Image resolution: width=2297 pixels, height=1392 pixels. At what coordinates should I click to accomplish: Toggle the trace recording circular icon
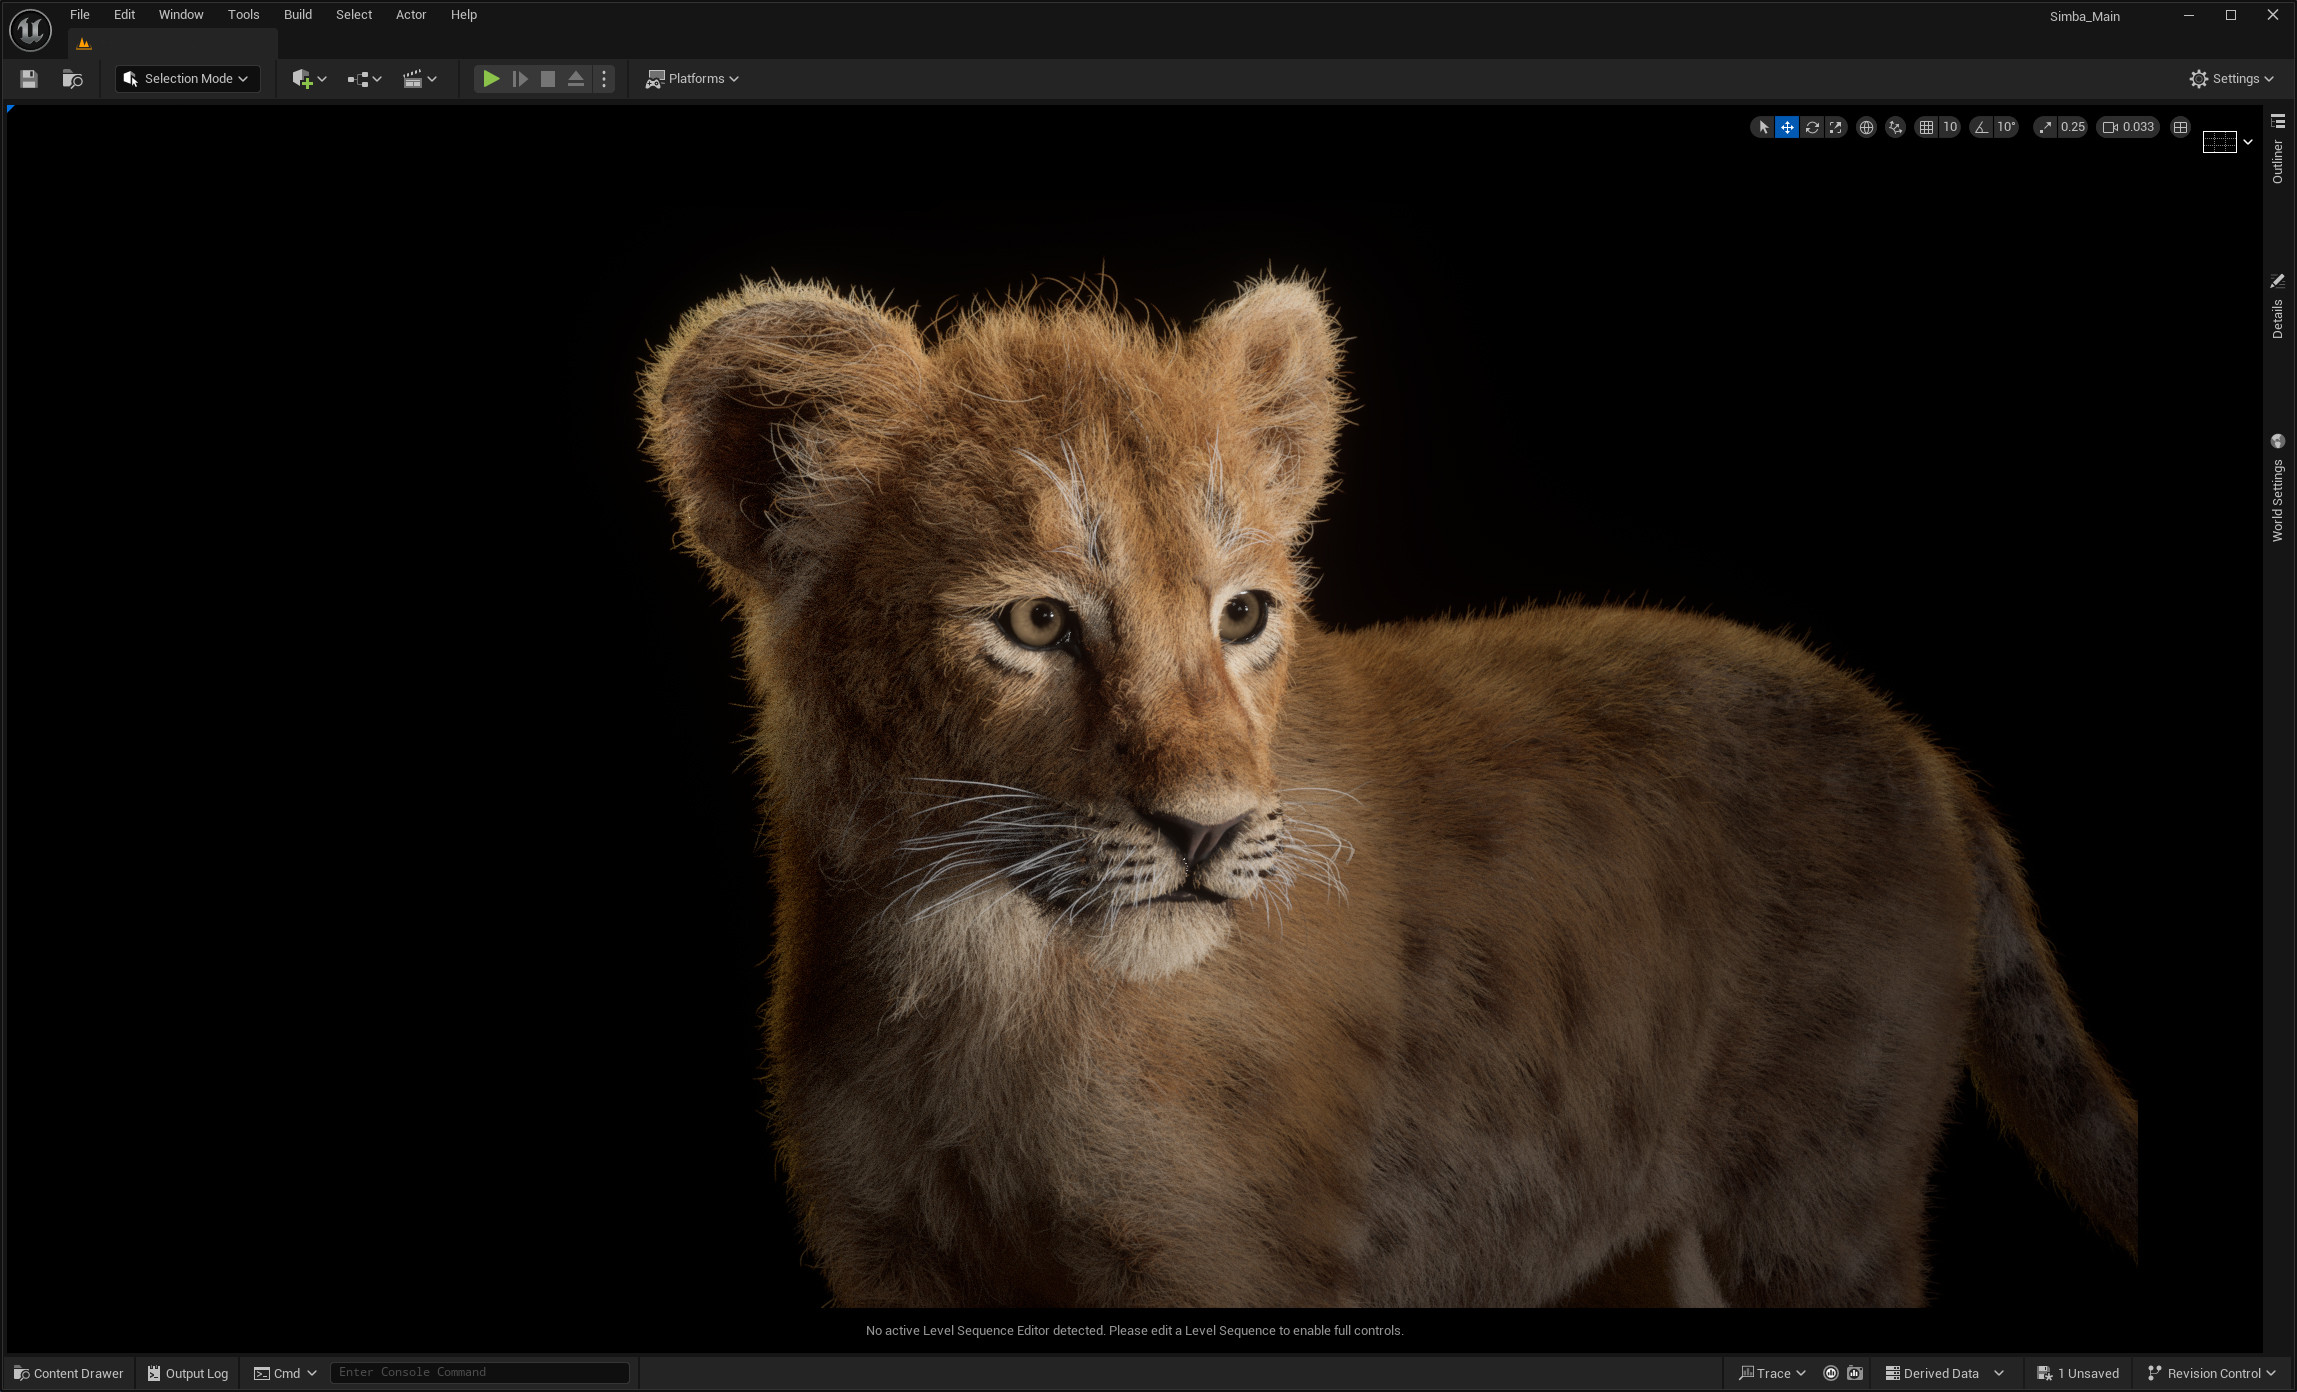(x=1831, y=1373)
